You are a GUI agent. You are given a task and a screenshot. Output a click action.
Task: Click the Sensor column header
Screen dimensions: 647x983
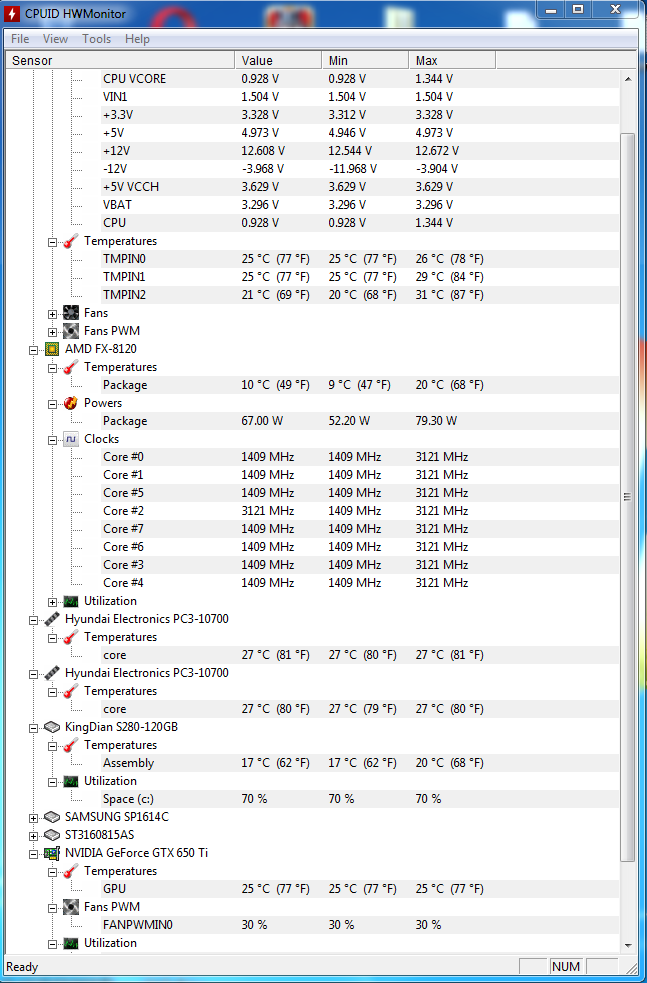[x=120, y=60]
